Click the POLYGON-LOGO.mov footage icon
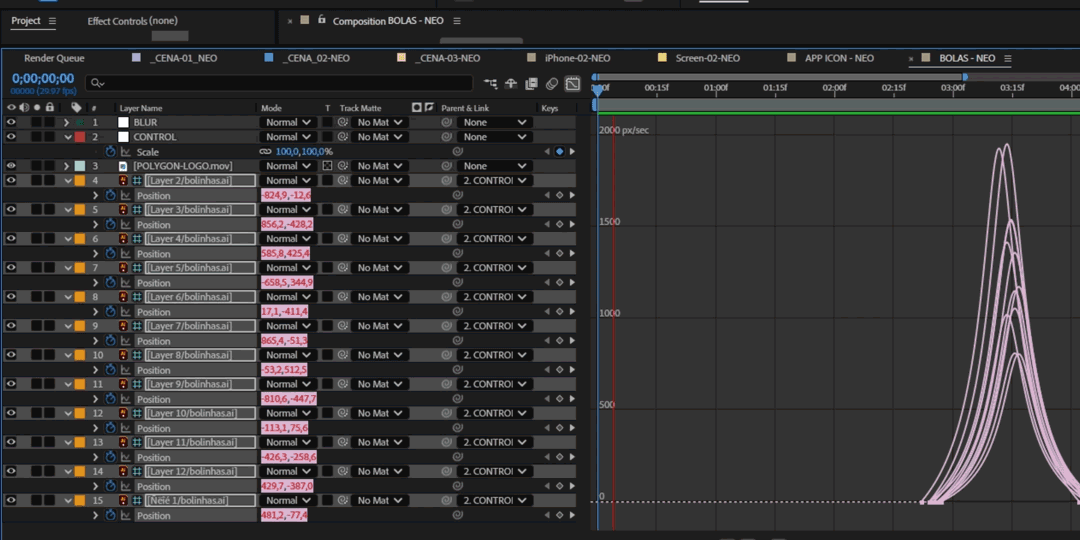The image size is (1080, 540). (x=123, y=166)
